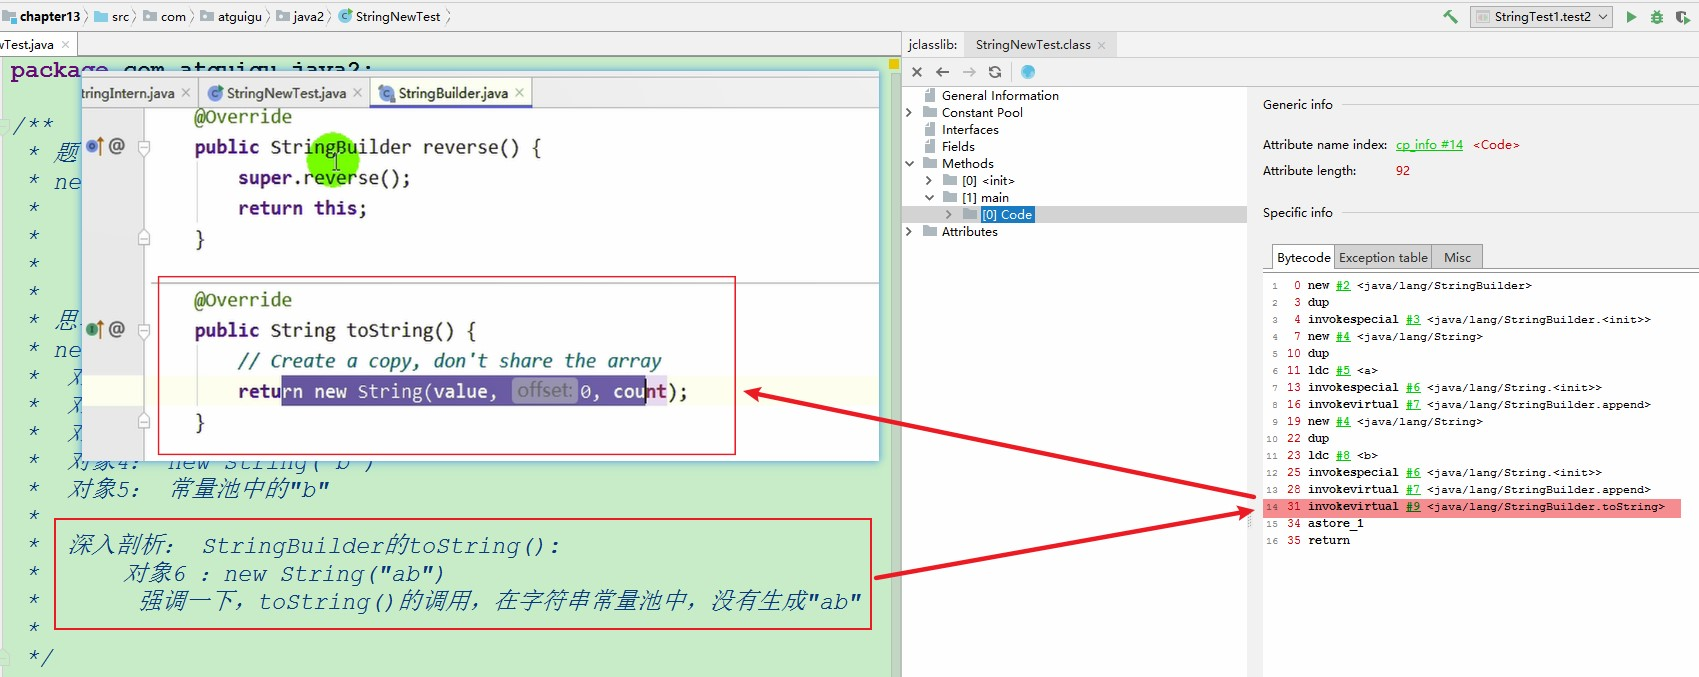
Task: Close the StringNewTest.java popup tab
Action: click(358, 93)
